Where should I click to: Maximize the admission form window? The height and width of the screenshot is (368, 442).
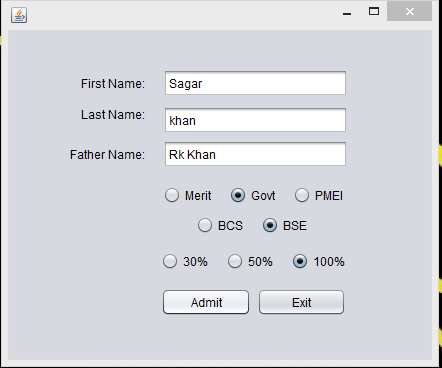point(374,11)
